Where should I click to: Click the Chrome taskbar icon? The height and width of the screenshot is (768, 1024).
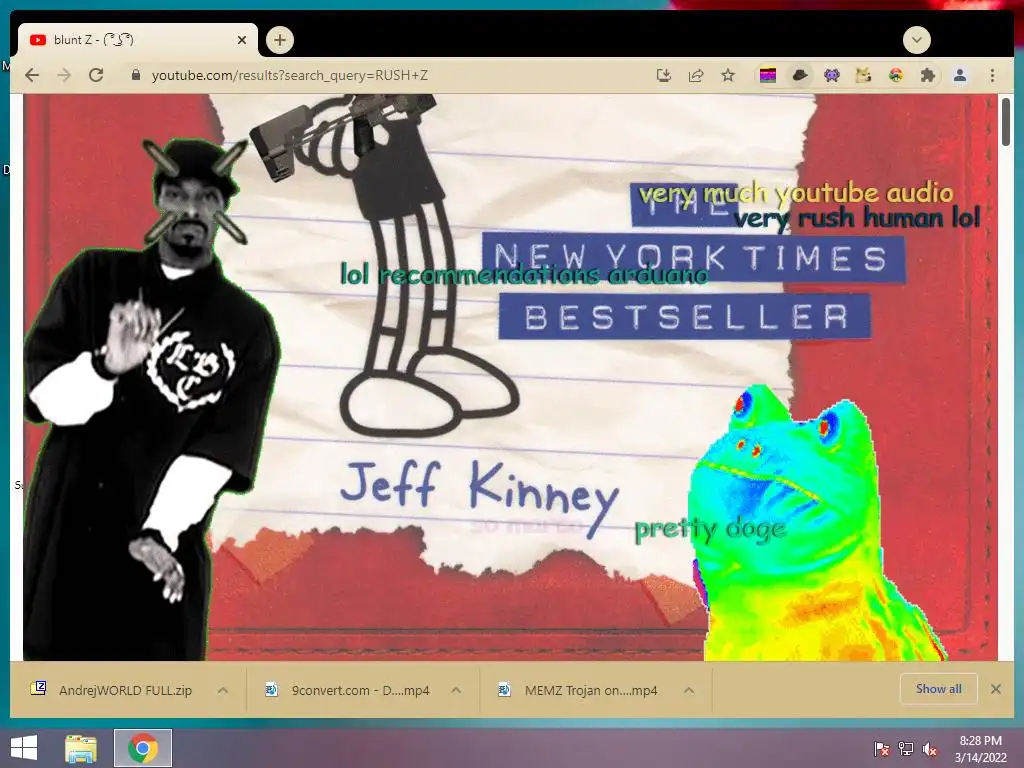pos(142,748)
